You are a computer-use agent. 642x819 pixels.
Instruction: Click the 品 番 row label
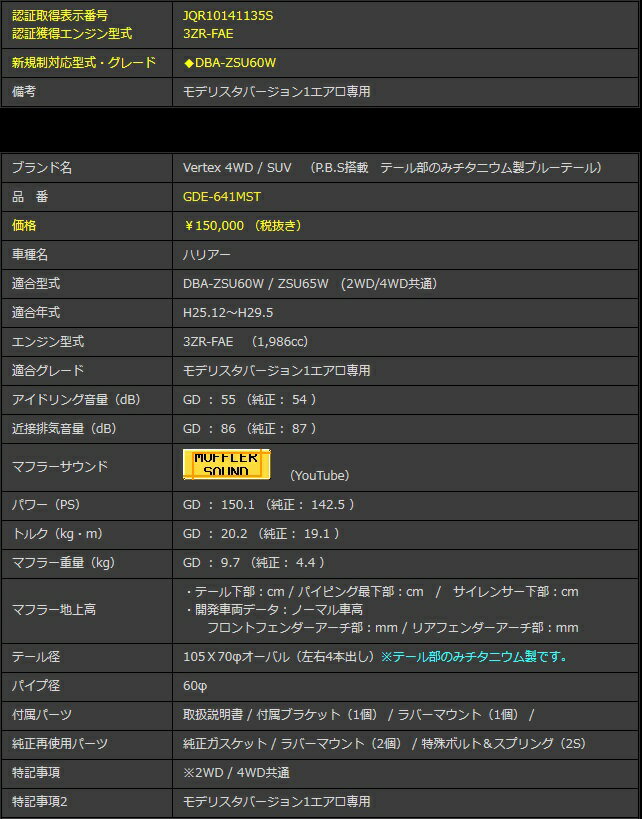(x=30, y=197)
